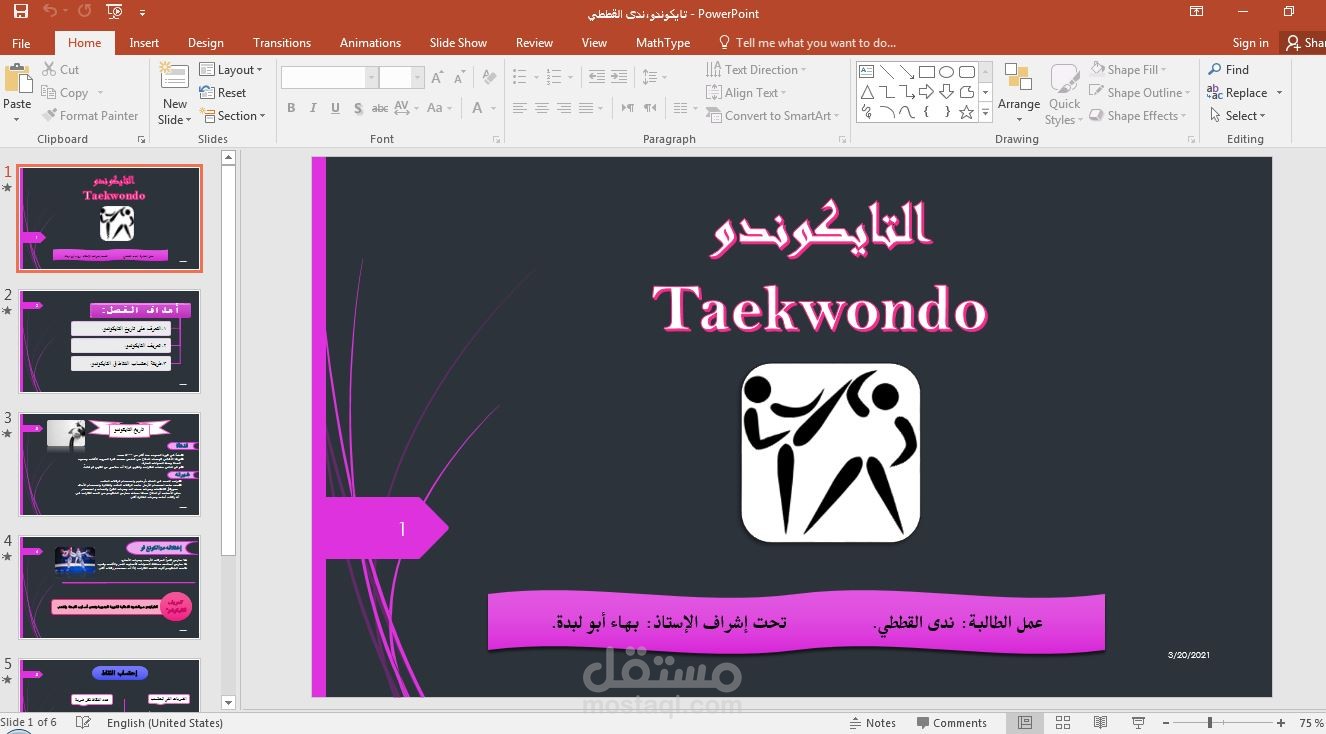The height and width of the screenshot is (734, 1326).
Task: Select the Format Painter tool
Action: pos(90,116)
